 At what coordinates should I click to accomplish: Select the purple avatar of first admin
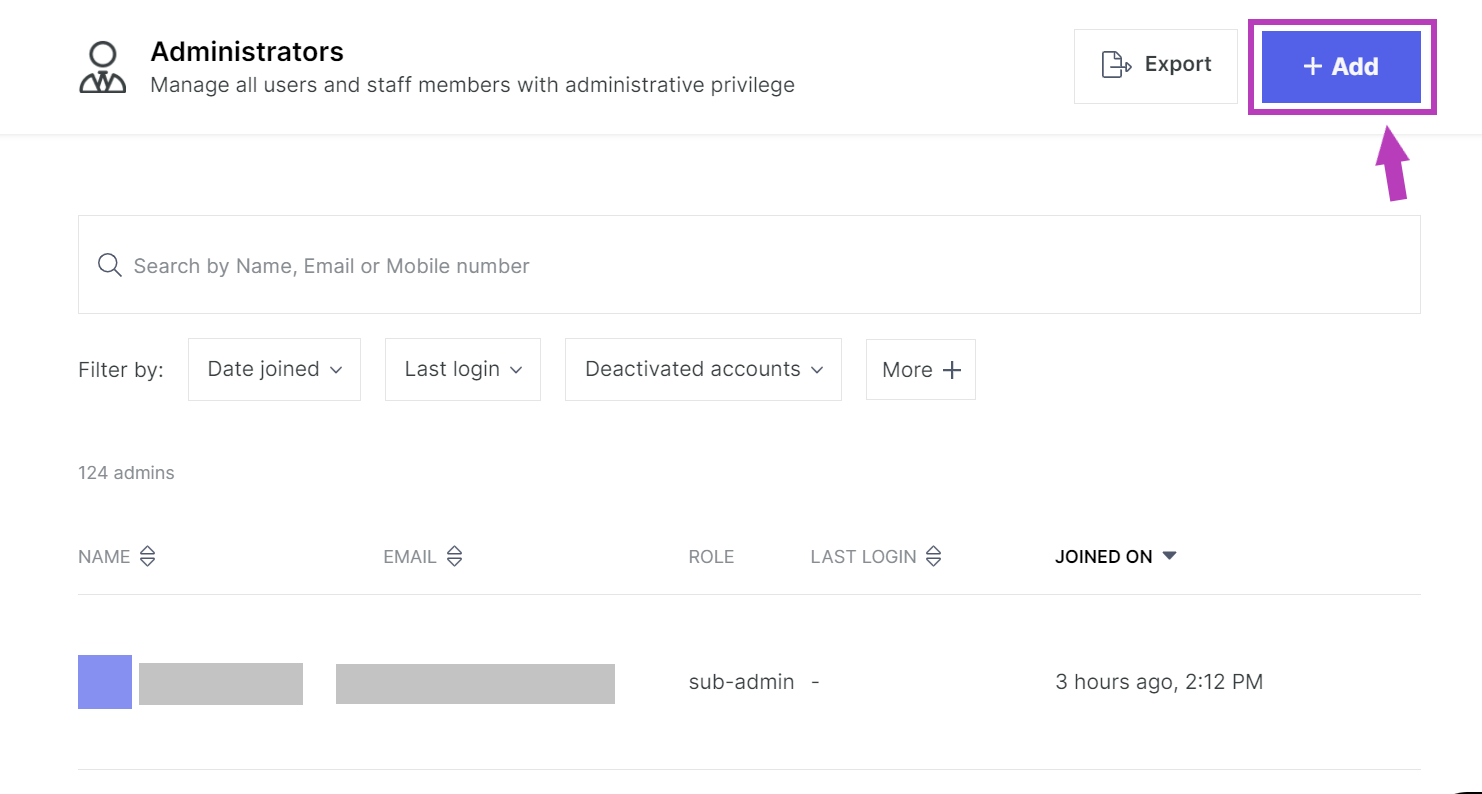105,682
